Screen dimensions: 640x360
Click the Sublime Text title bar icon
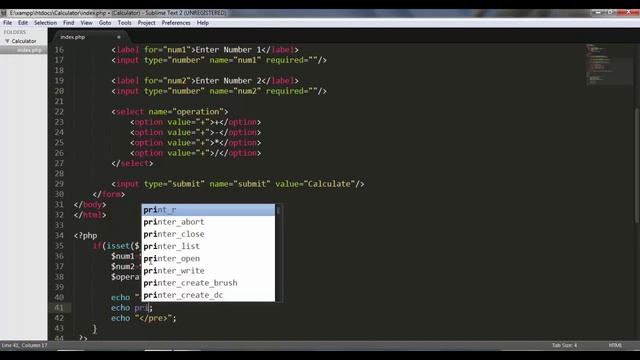click(4, 13)
